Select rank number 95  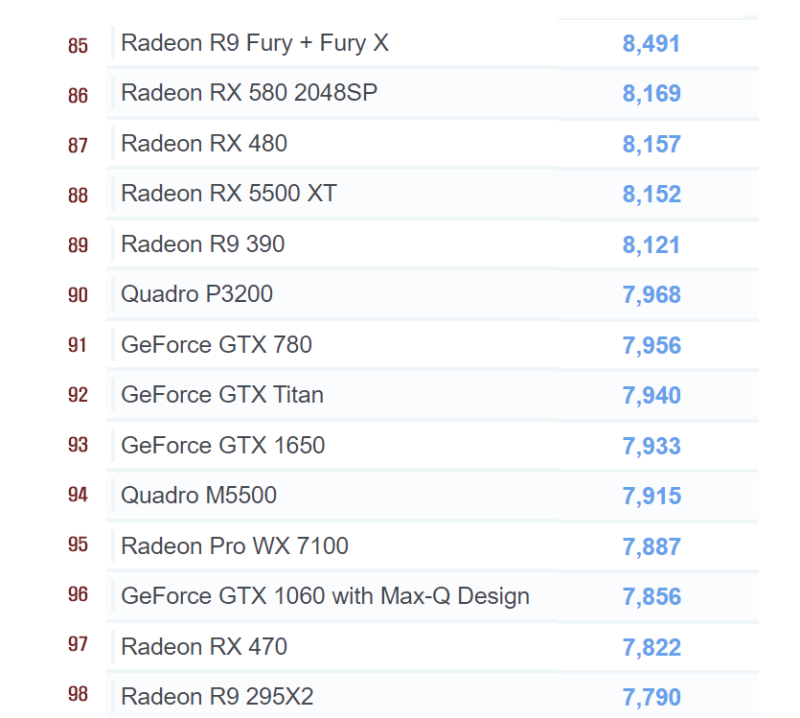[78, 544]
